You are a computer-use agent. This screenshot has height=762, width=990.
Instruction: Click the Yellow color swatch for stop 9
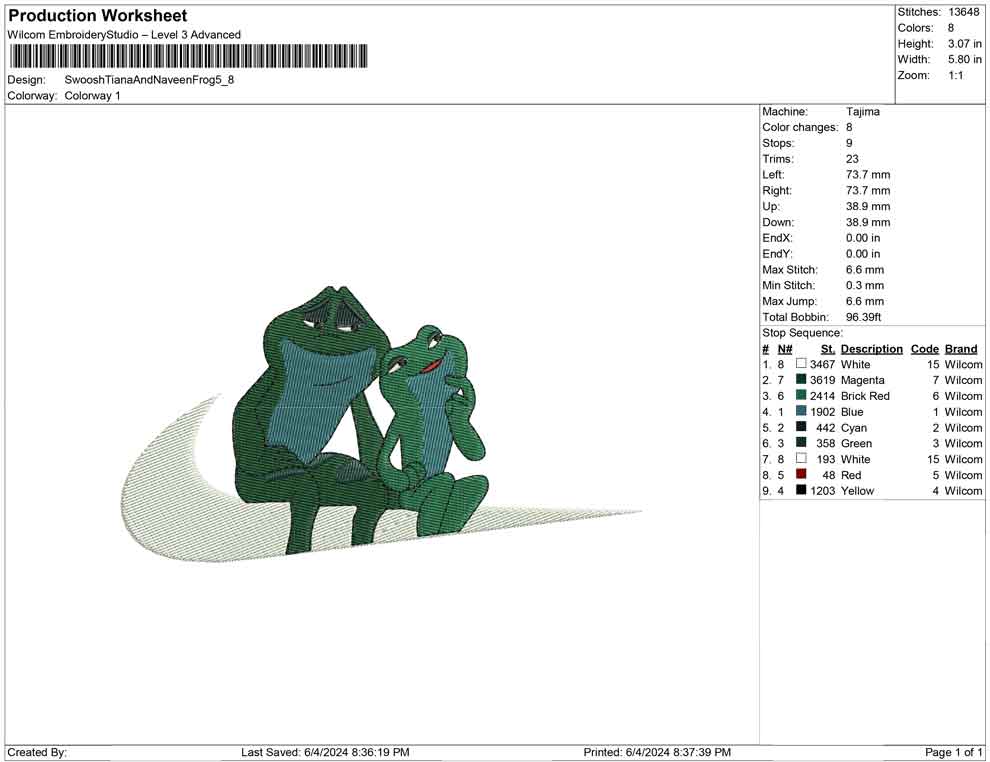801,490
